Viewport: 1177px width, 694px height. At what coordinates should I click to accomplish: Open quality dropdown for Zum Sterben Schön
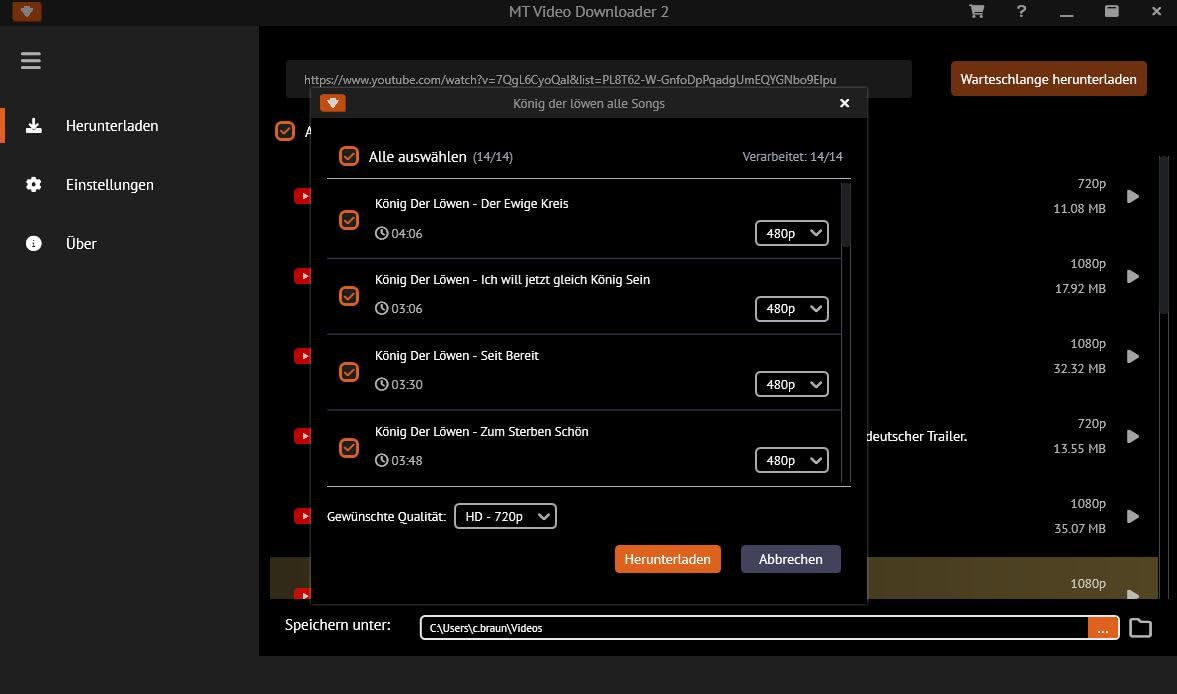[792, 460]
